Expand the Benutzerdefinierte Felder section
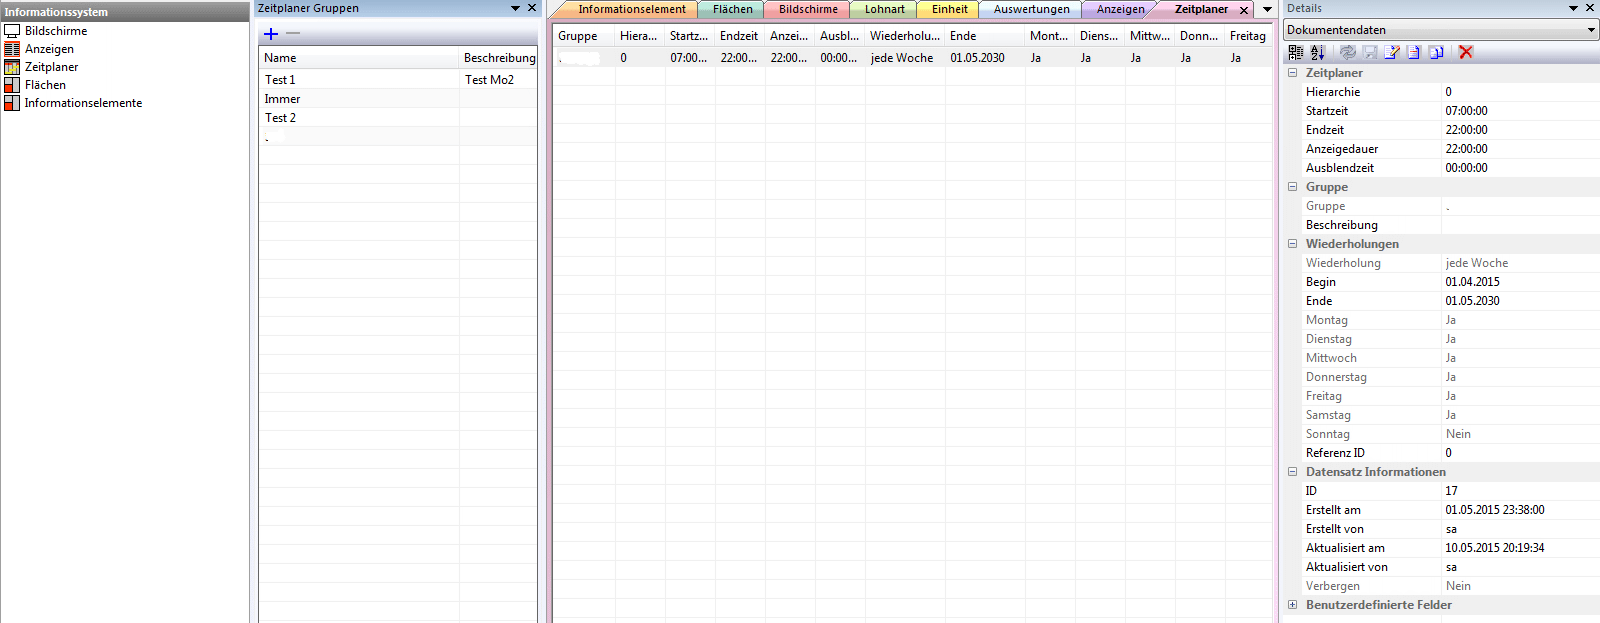 pos(1292,605)
